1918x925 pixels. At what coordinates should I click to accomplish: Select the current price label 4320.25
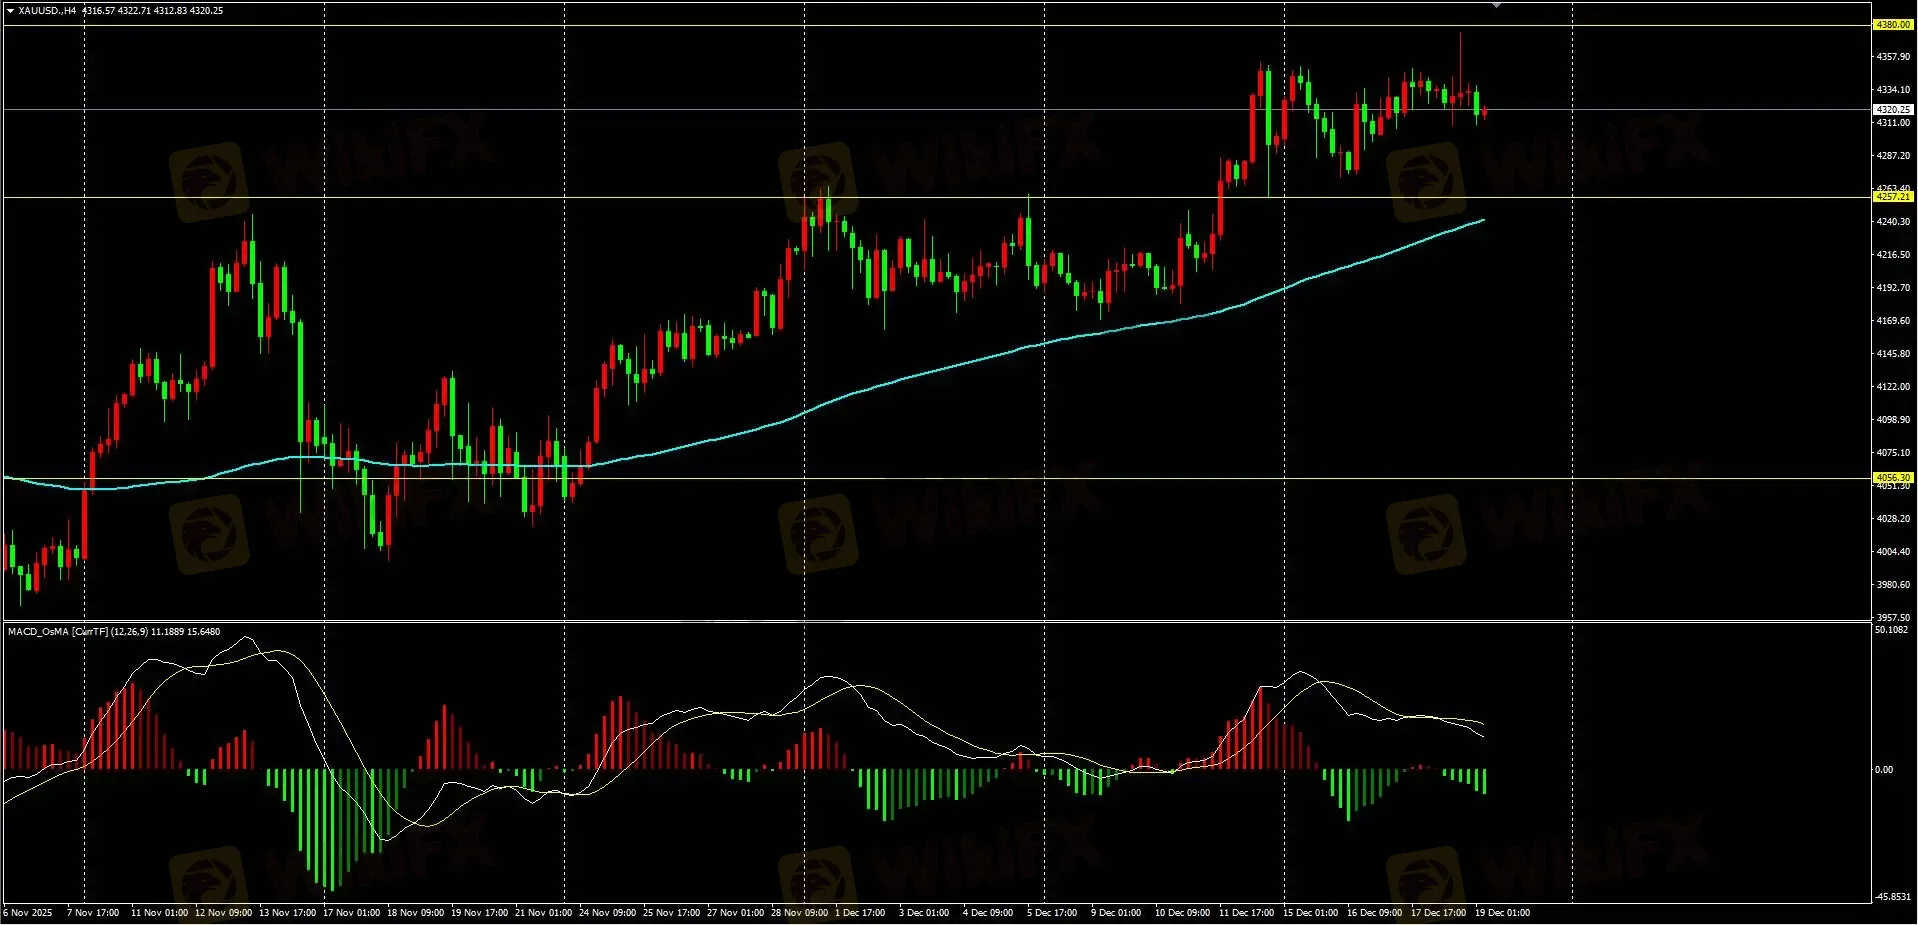[x=1892, y=110]
